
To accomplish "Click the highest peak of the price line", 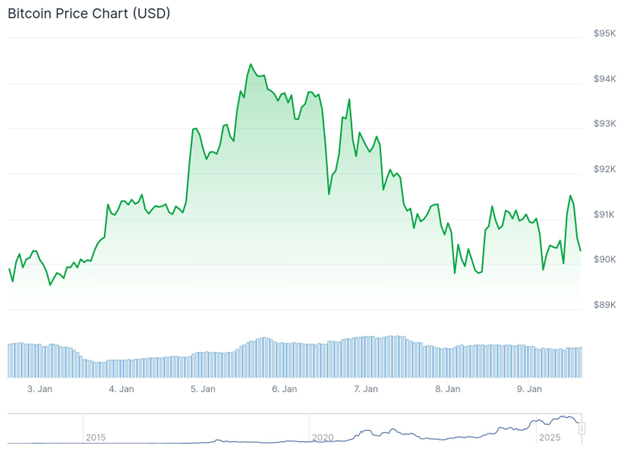I will (x=250, y=64).
